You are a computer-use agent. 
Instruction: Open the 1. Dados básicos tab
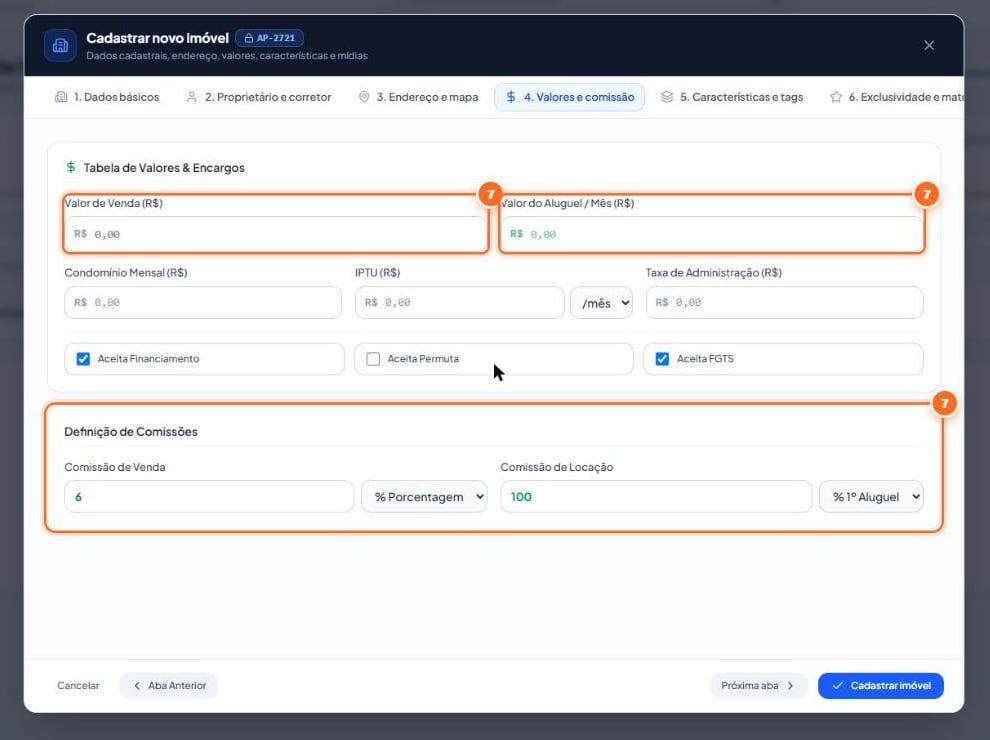(x=107, y=97)
